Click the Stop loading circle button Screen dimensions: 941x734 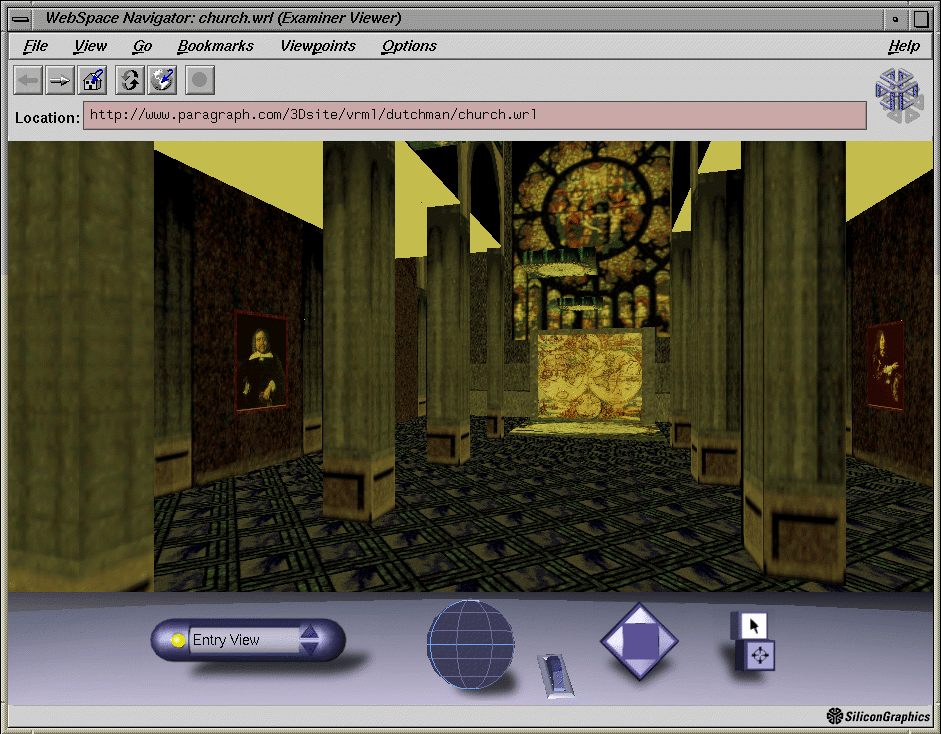pos(200,80)
